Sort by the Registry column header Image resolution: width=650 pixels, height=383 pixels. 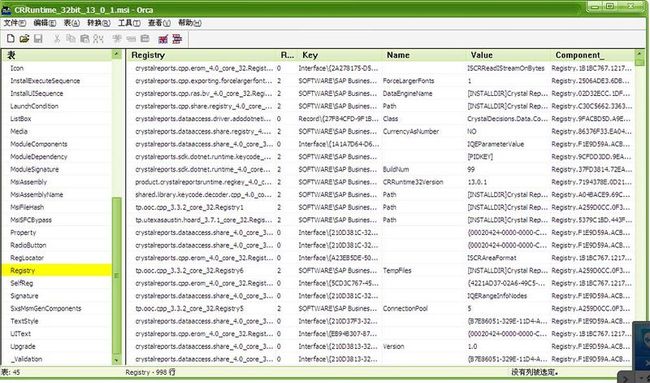pyautogui.click(x=203, y=55)
